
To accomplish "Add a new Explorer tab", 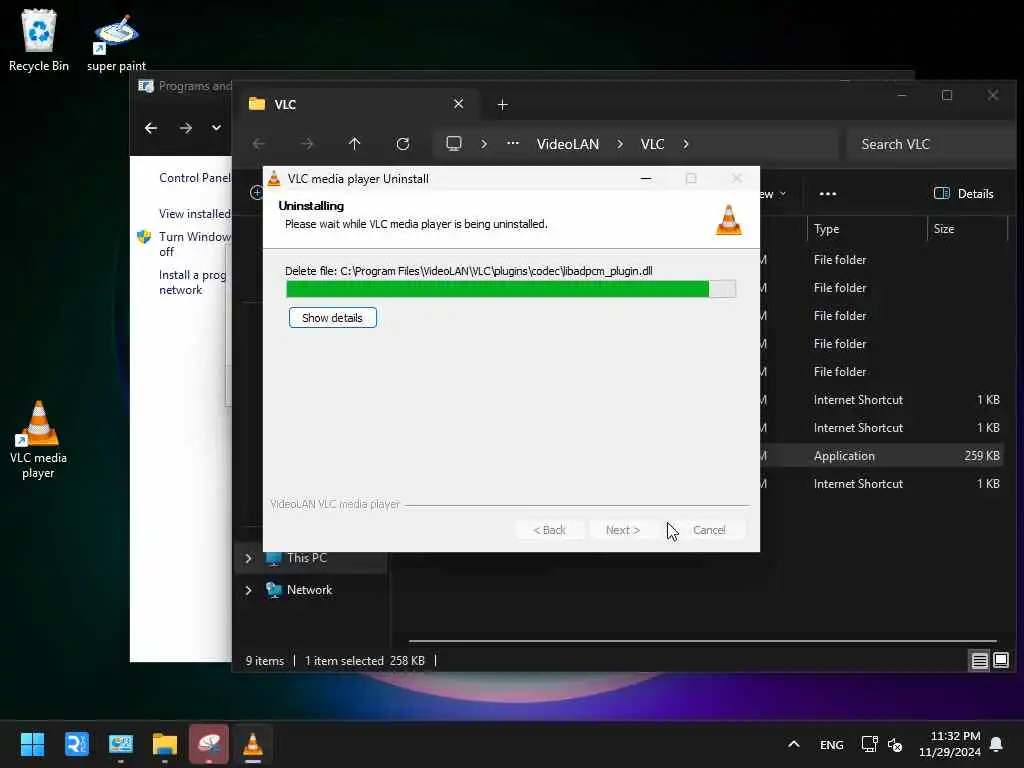I will [502, 104].
